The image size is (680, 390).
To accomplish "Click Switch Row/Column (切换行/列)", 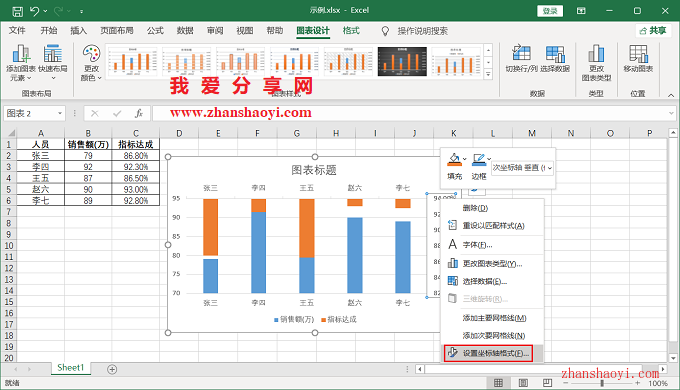I will (521, 59).
